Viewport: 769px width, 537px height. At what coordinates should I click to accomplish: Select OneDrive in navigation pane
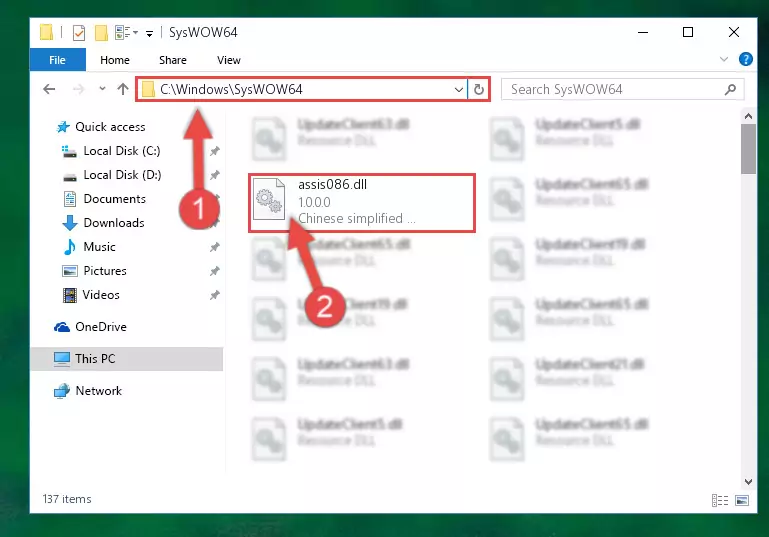pos(101,327)
